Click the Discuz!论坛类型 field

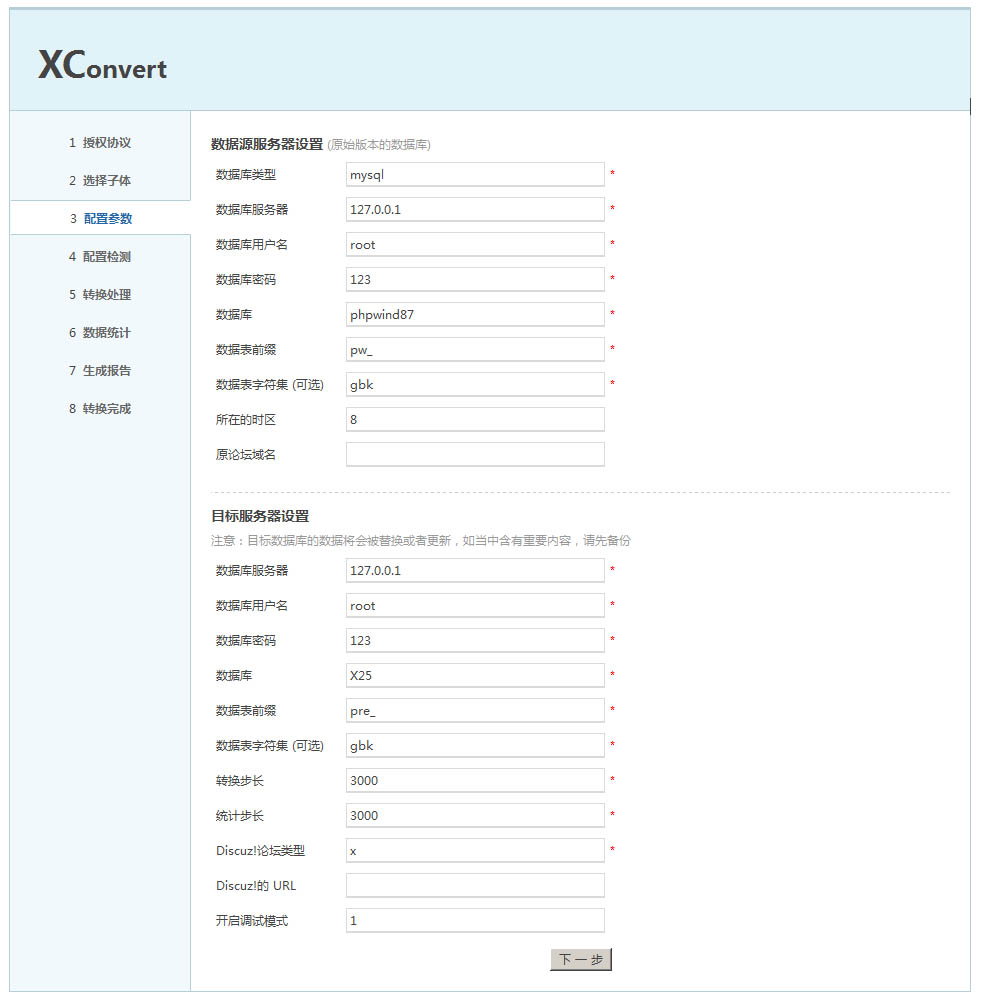(475, 851)
